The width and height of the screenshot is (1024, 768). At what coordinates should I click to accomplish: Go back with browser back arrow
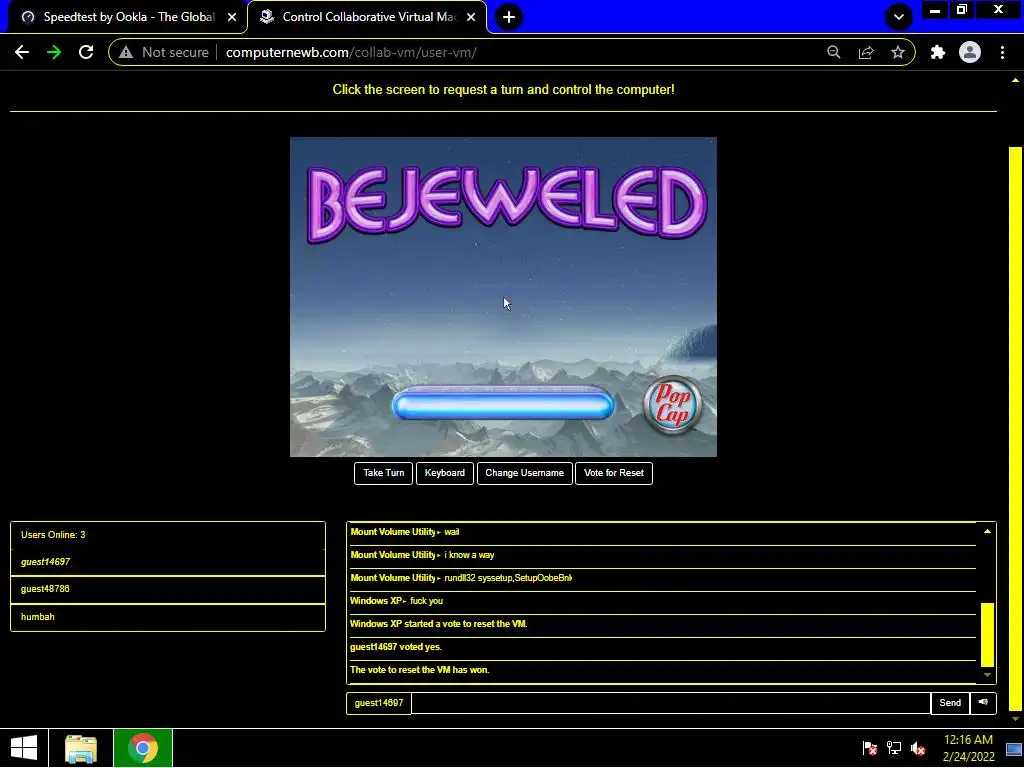pyautogui.click(x=22, y=52)
